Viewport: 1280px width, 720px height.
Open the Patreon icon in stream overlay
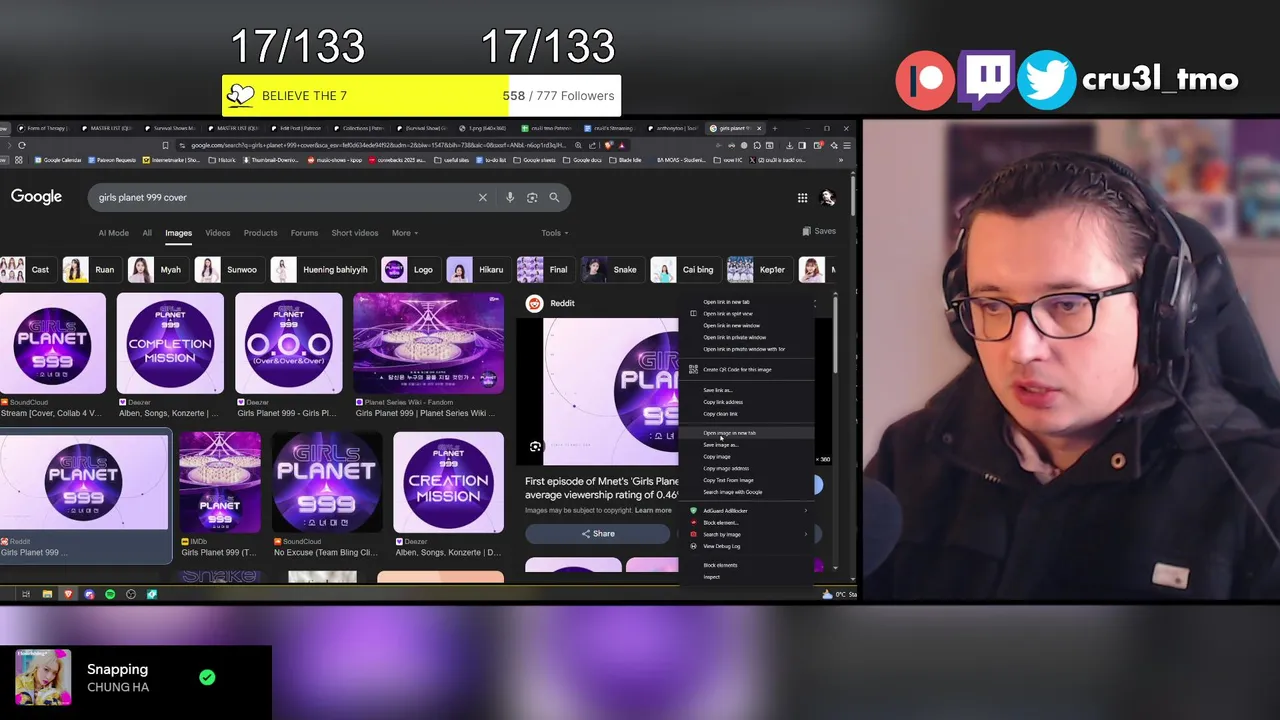(925, 80)
